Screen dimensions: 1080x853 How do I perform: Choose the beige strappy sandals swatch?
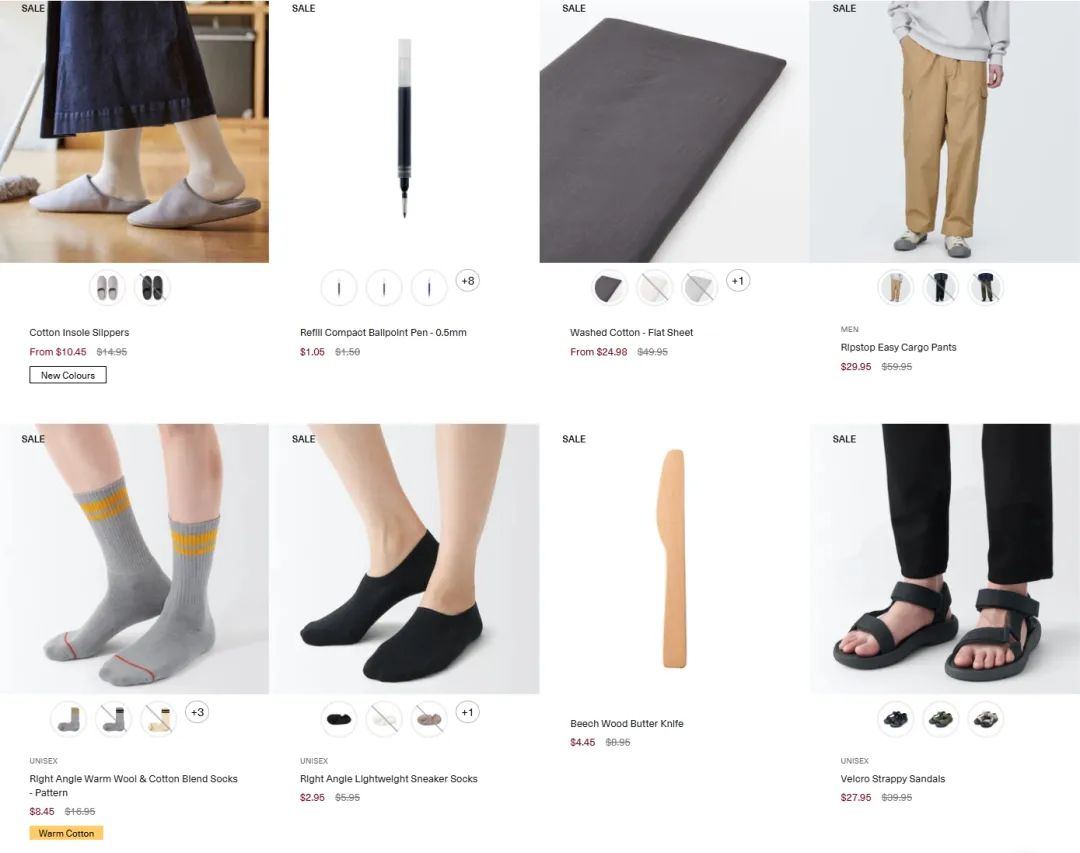coord(986,719)
